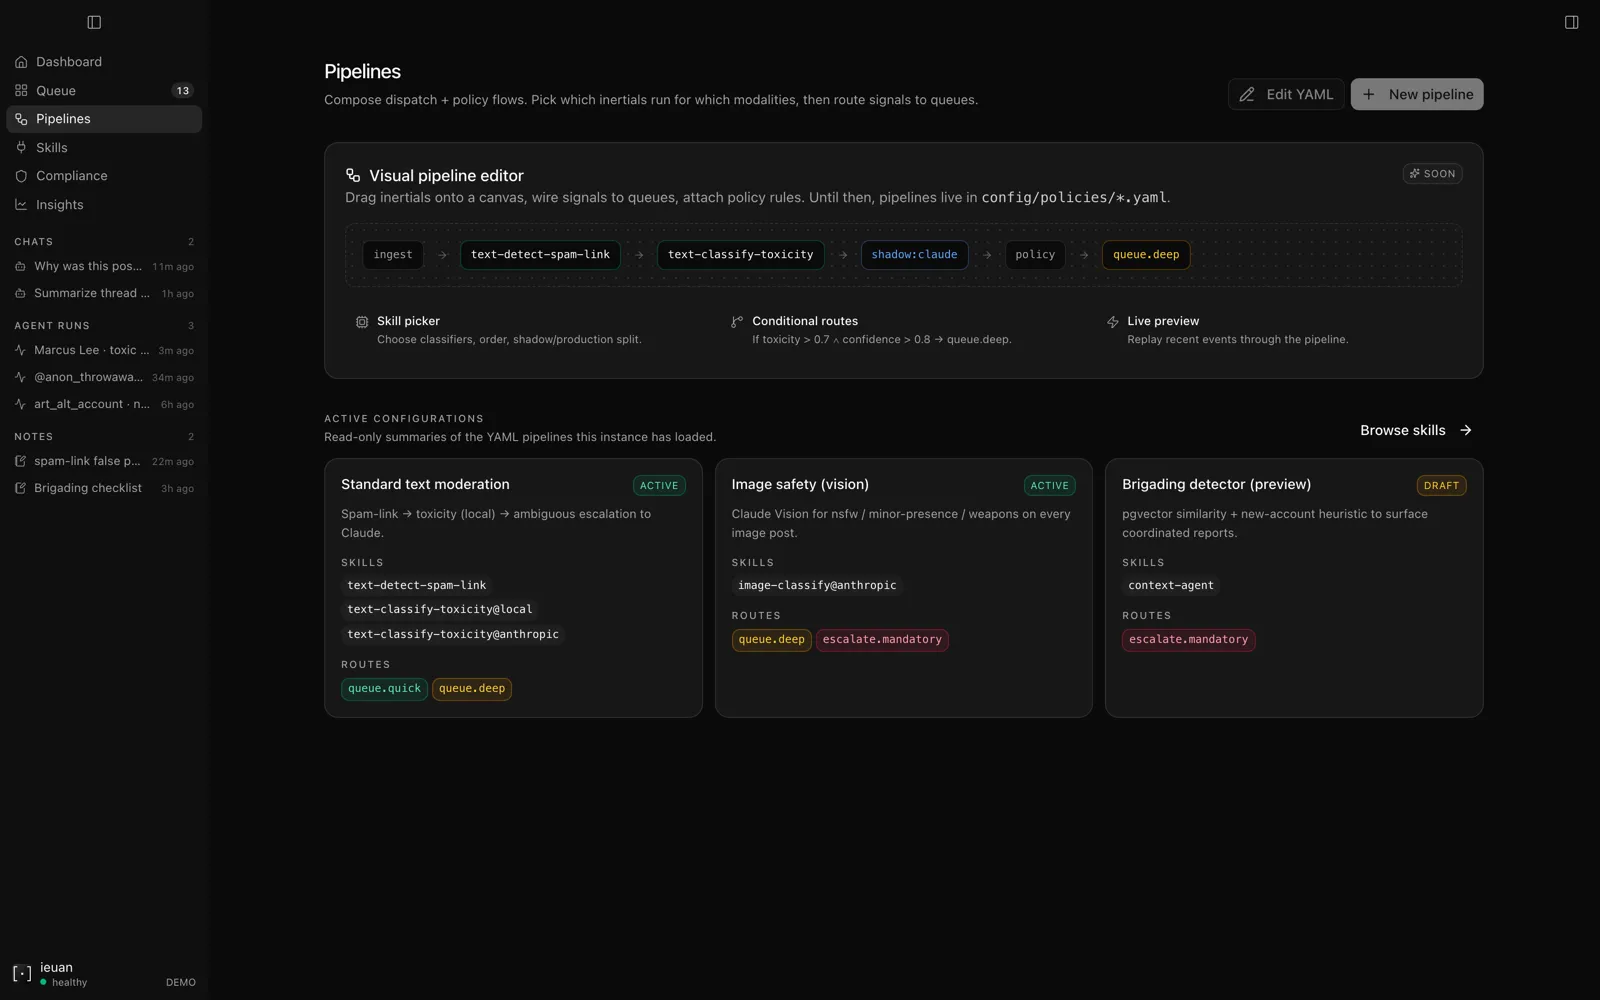Collapse the left sidebar panel icon
Screen dimensions: 1600x1000
click(94, 22)
